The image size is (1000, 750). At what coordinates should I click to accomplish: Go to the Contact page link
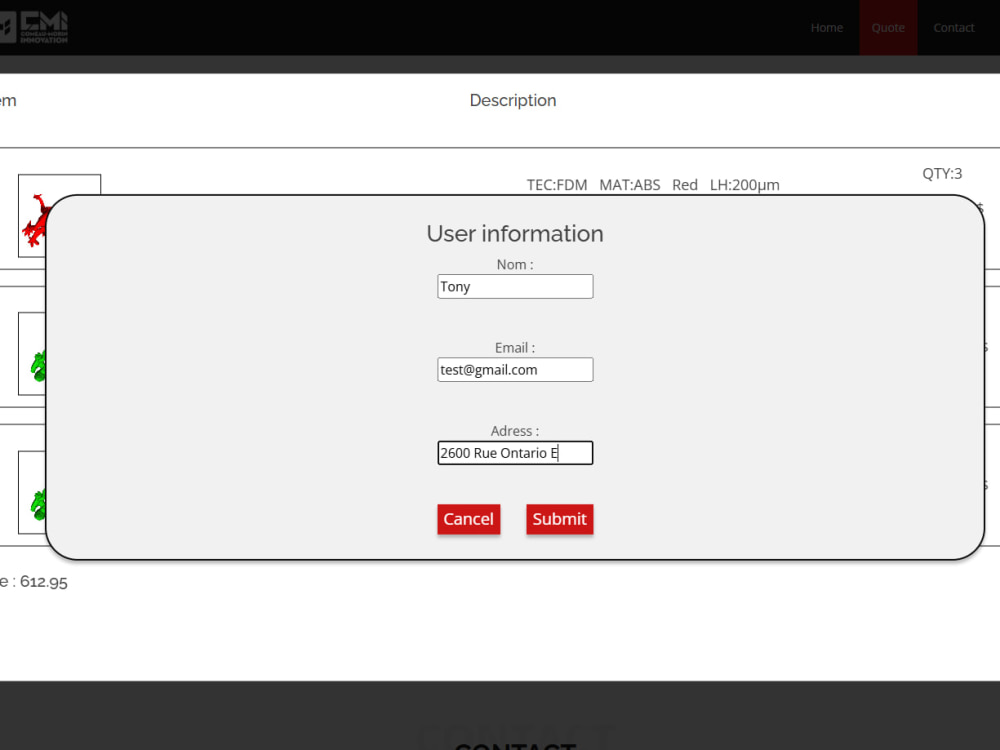coord(953,27)
